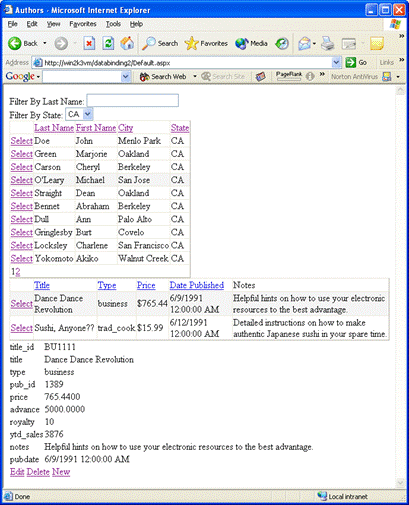This screenshot has height=505, width=409.
Task: Open the Edit menu
Action: click(x=32, y=24)
